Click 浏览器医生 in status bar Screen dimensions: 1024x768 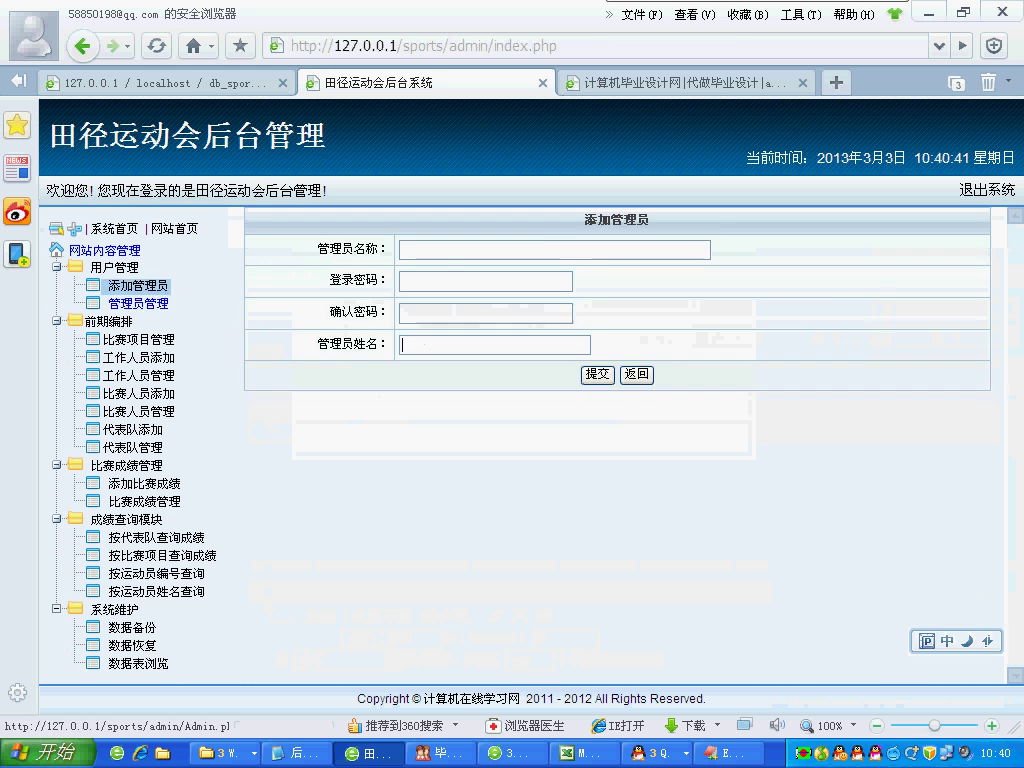(x=526, y=726)
